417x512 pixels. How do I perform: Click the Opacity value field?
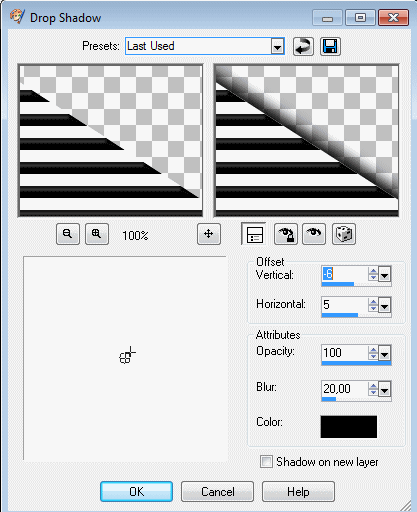tap(345, 353)
